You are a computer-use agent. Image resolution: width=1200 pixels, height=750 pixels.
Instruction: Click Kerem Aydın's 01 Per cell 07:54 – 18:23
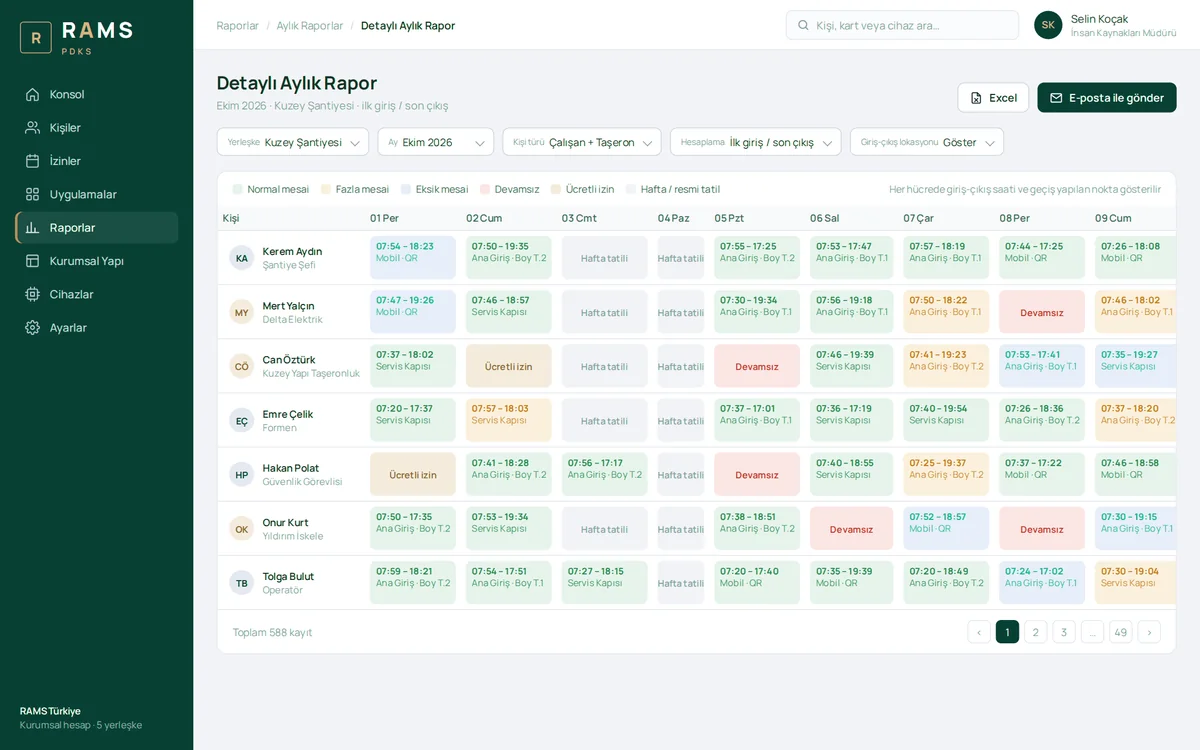(x=413, y=257)
